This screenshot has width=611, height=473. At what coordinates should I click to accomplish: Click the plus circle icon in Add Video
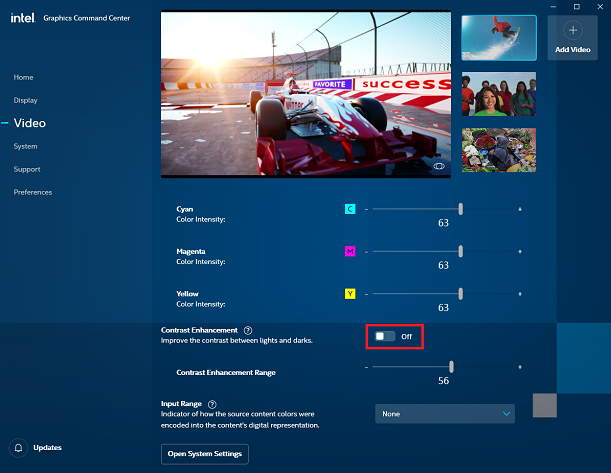[573, 30]
